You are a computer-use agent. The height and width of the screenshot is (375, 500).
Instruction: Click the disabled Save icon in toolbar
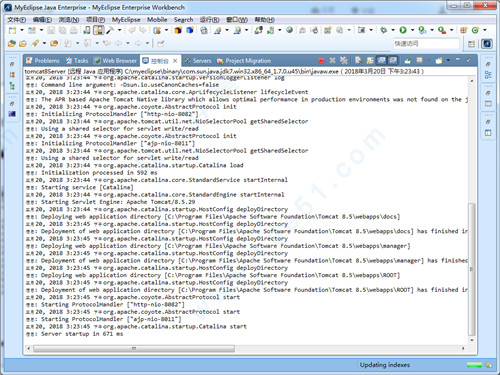point(51,30)
